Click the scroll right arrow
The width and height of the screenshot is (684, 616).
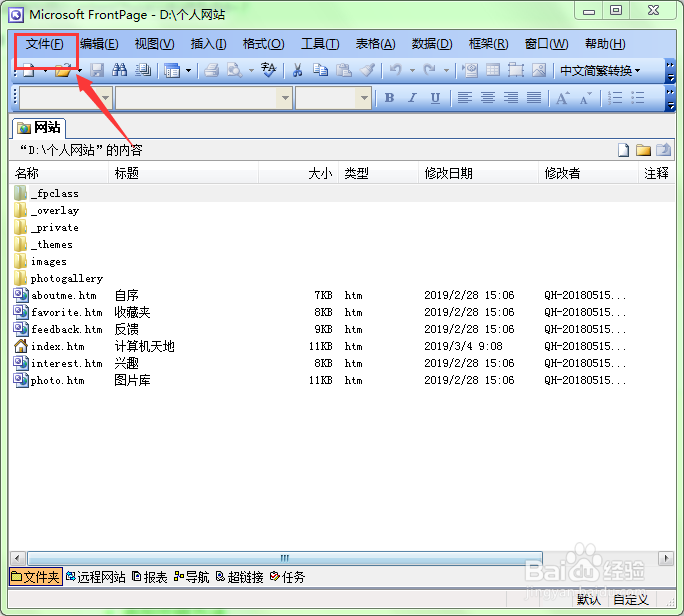666,558
